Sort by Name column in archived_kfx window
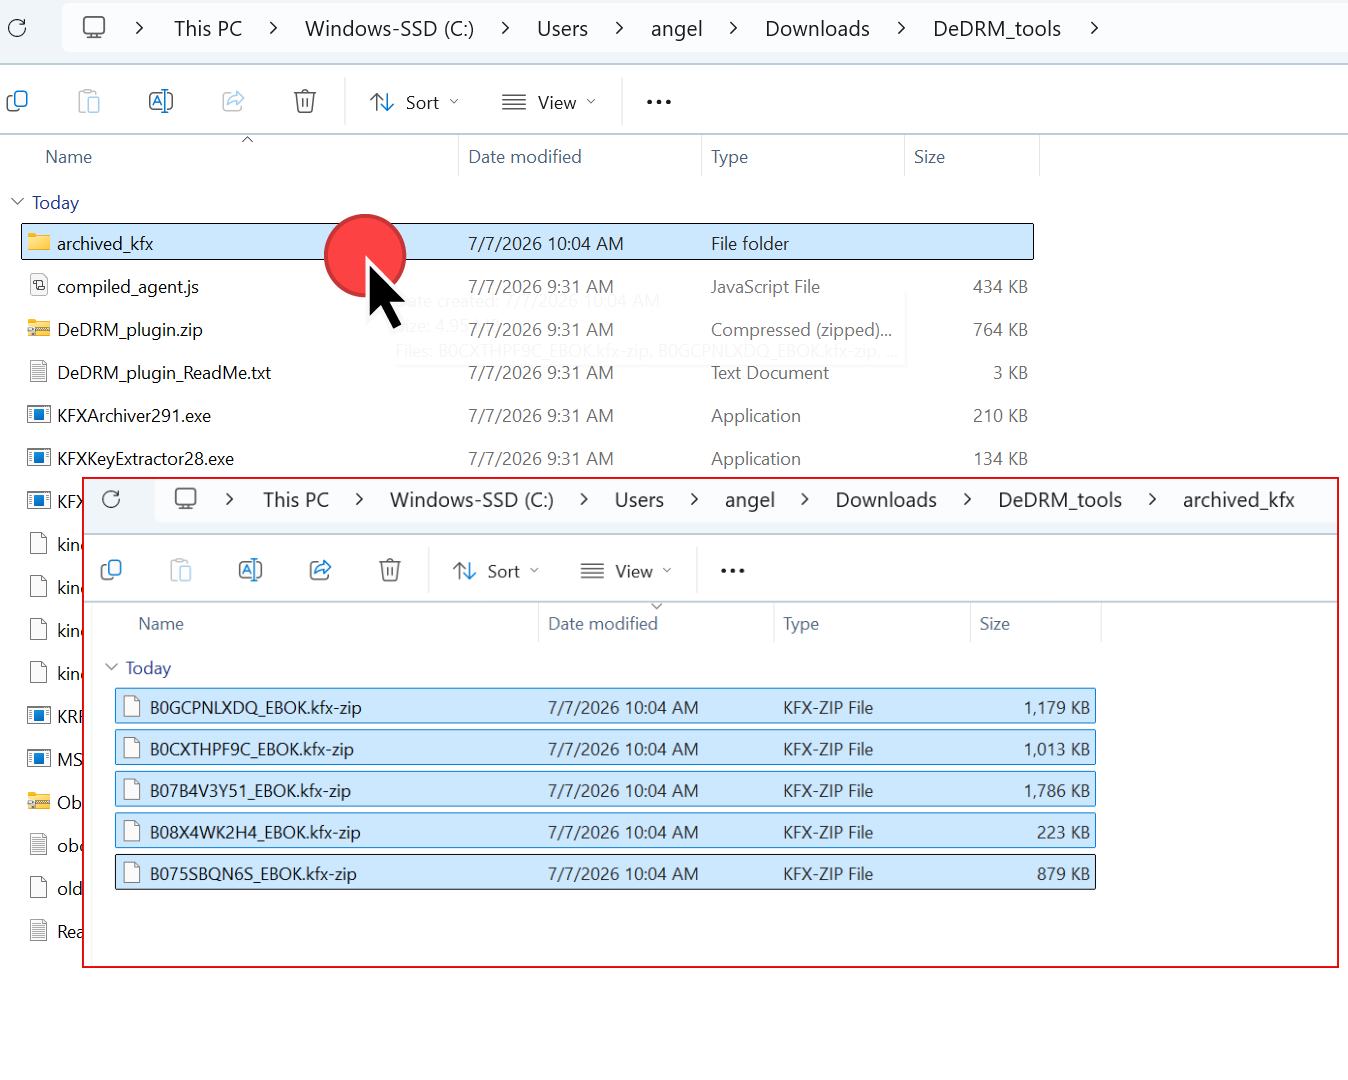The width and height of the screenshot is (1348, 1080). [161, 623]
